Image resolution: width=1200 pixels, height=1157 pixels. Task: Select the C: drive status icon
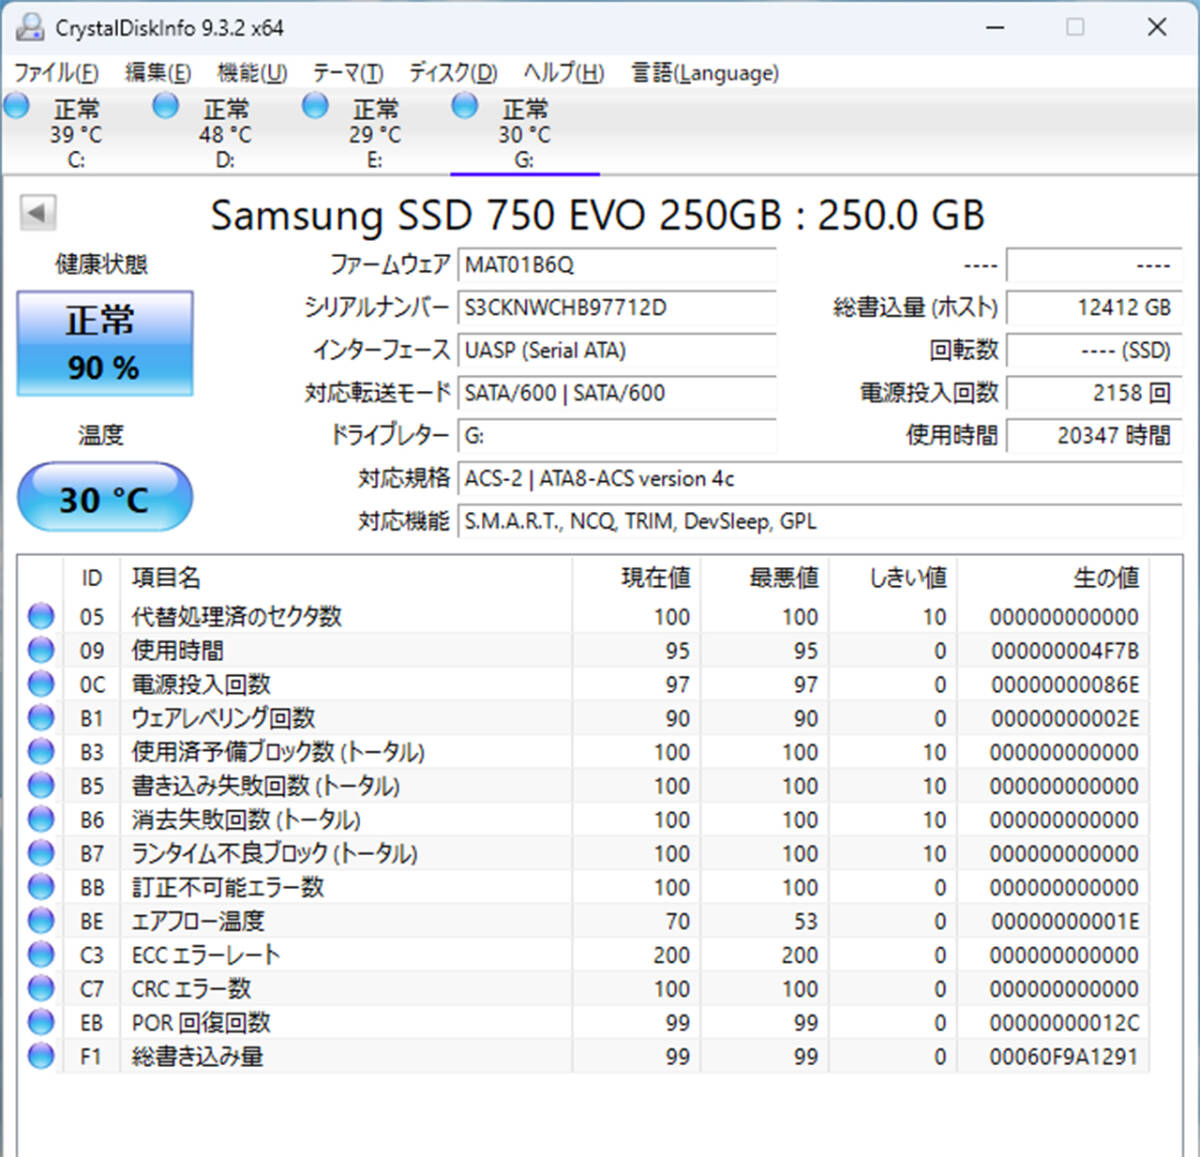pos(17,105)
